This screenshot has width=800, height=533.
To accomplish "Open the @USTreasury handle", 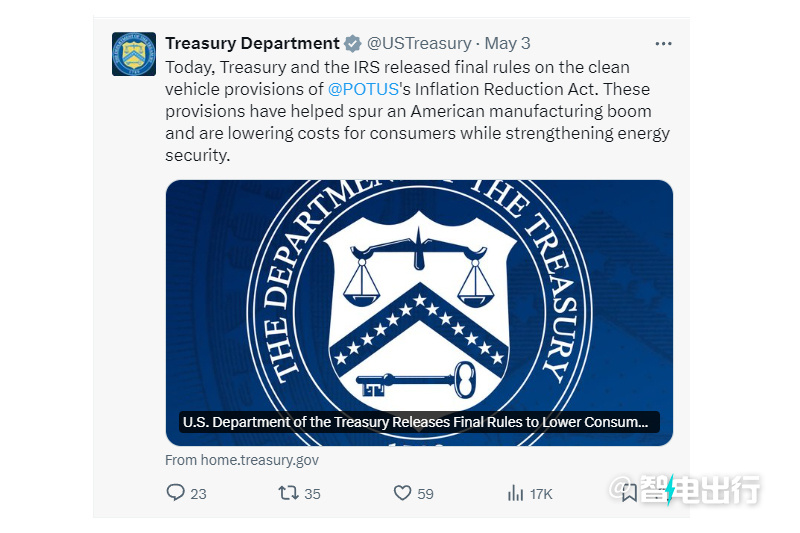I will (419, 43).
